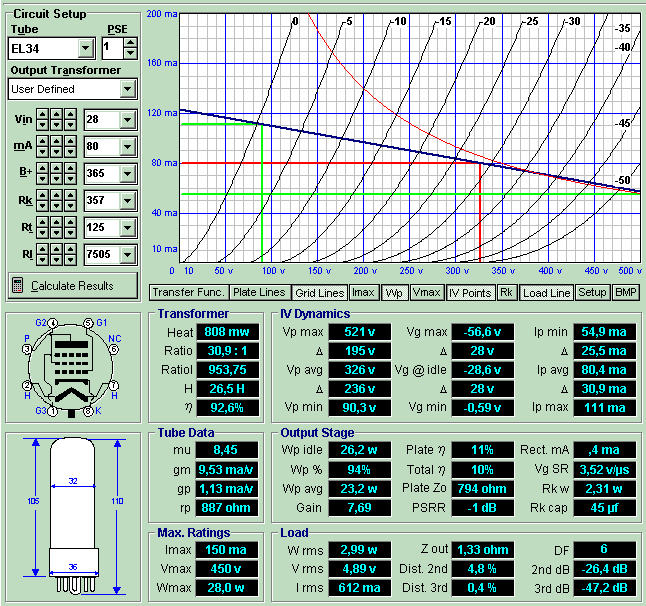Viewport: 646px width, 606px height.
Task: Toggle the Load Line display
Action: (x=547, y=293)
